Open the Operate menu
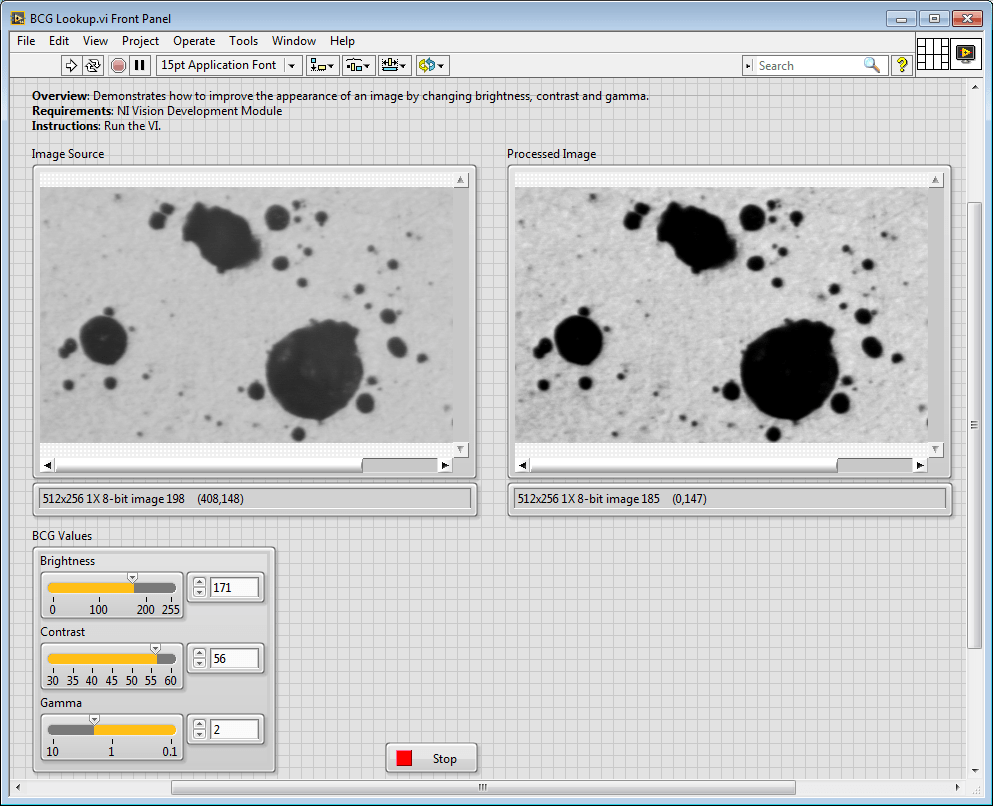993x806 pixels. coord(194,41)
